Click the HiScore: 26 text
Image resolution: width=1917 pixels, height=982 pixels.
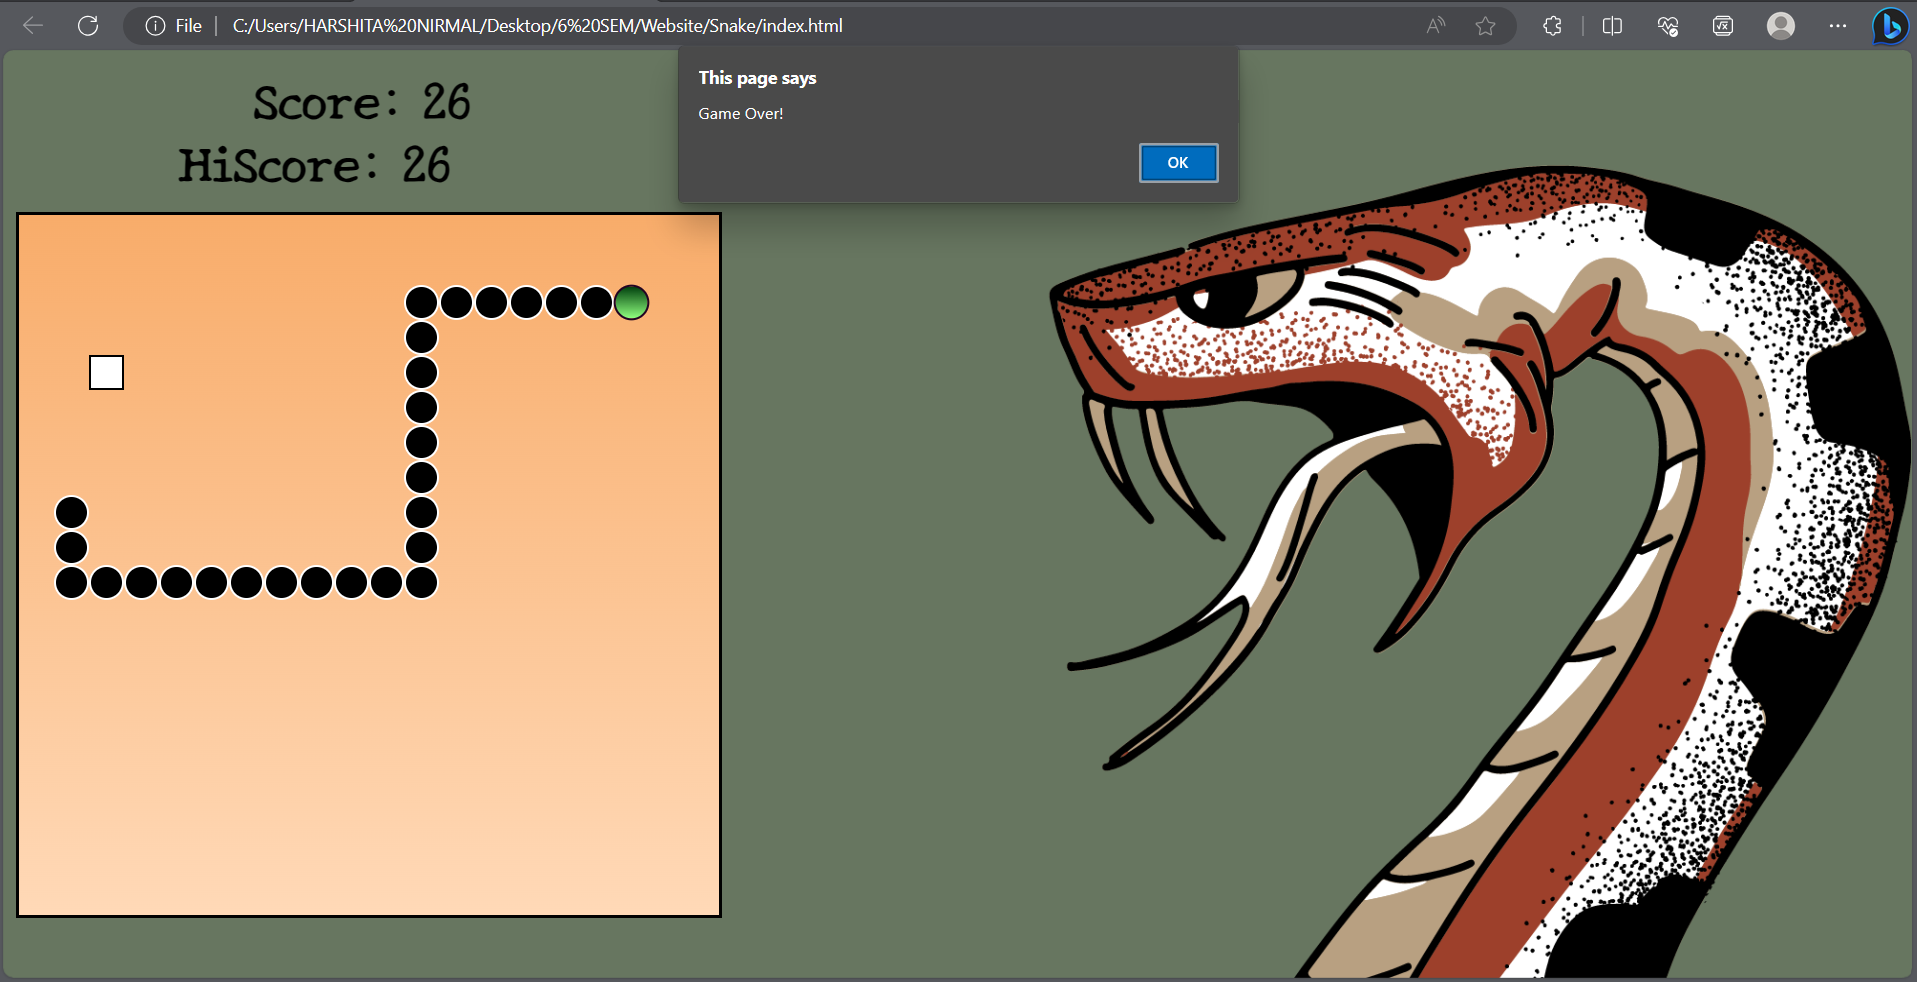pyautogui.click(x=314, y=165)
